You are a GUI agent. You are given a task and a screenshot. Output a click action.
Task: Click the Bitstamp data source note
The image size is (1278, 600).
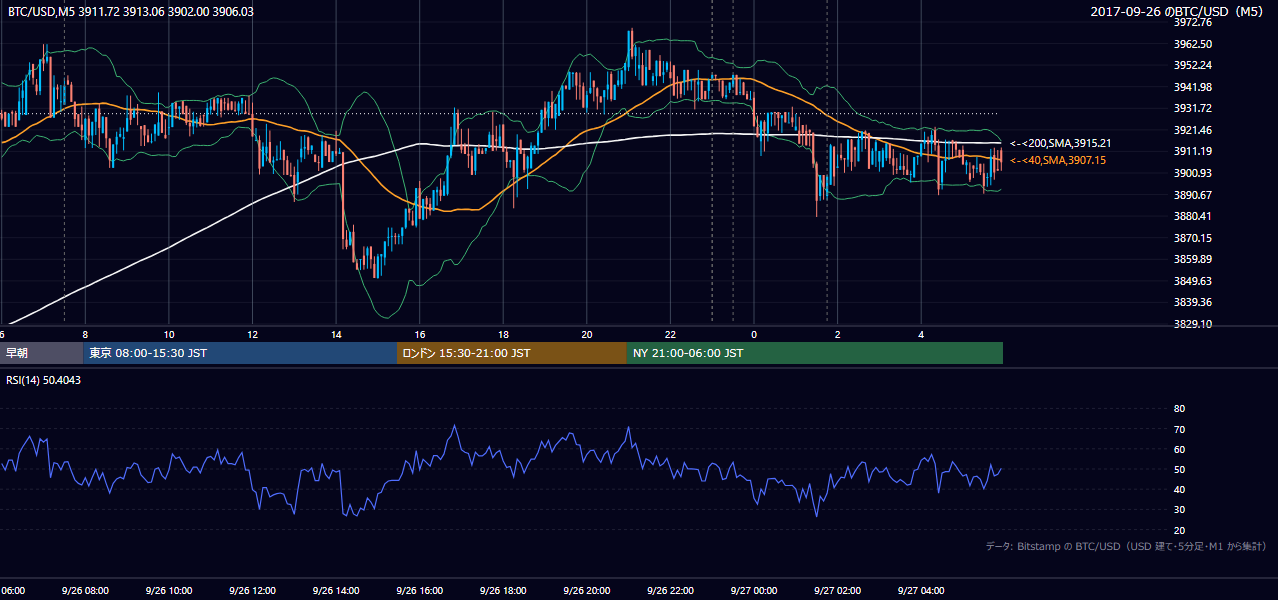coord(1126,547)
